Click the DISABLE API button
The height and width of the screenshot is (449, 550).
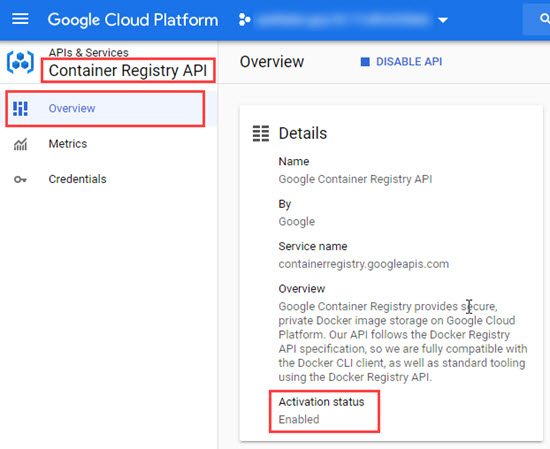pyautogui.click(x=401, y=62)
